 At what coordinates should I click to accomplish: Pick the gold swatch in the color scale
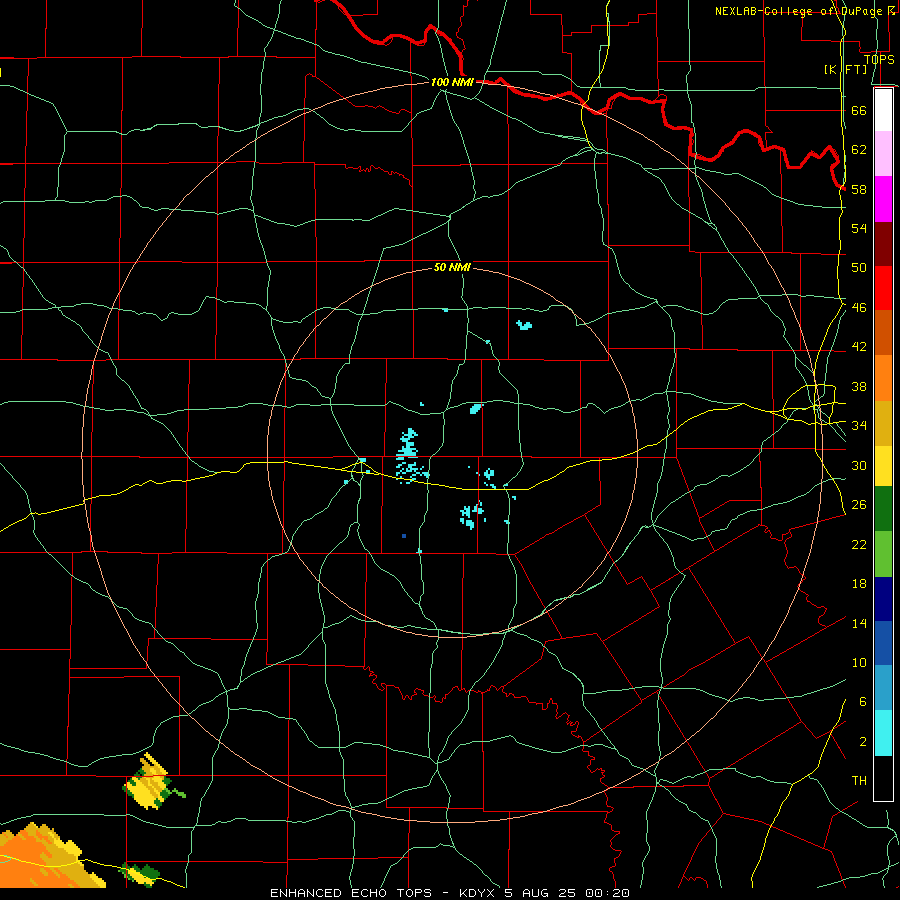click(x=883, y=423)
